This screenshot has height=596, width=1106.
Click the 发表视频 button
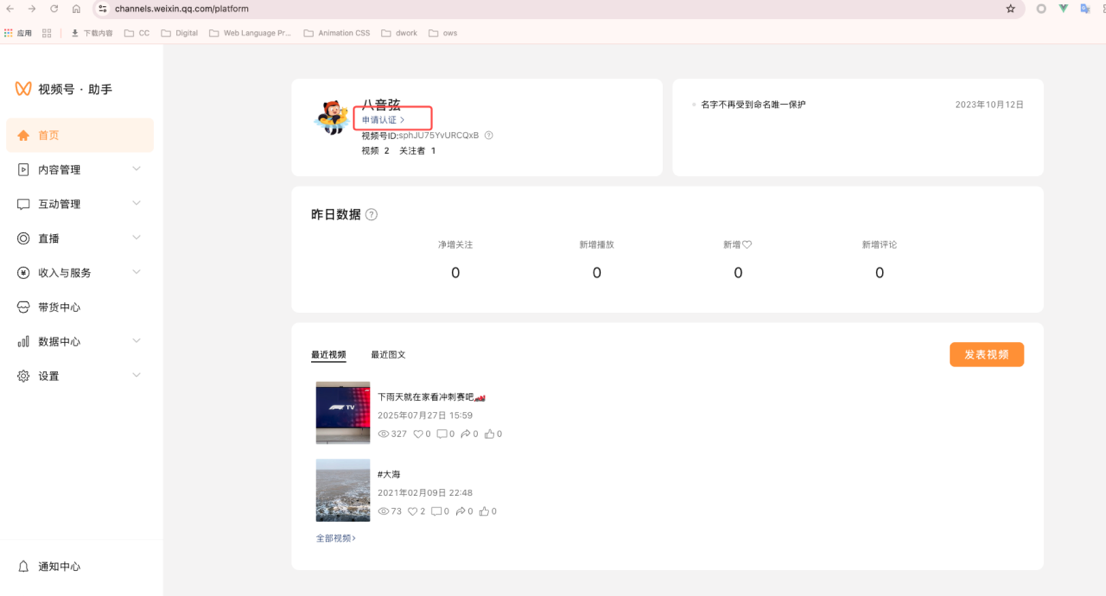tap(986, 355)
